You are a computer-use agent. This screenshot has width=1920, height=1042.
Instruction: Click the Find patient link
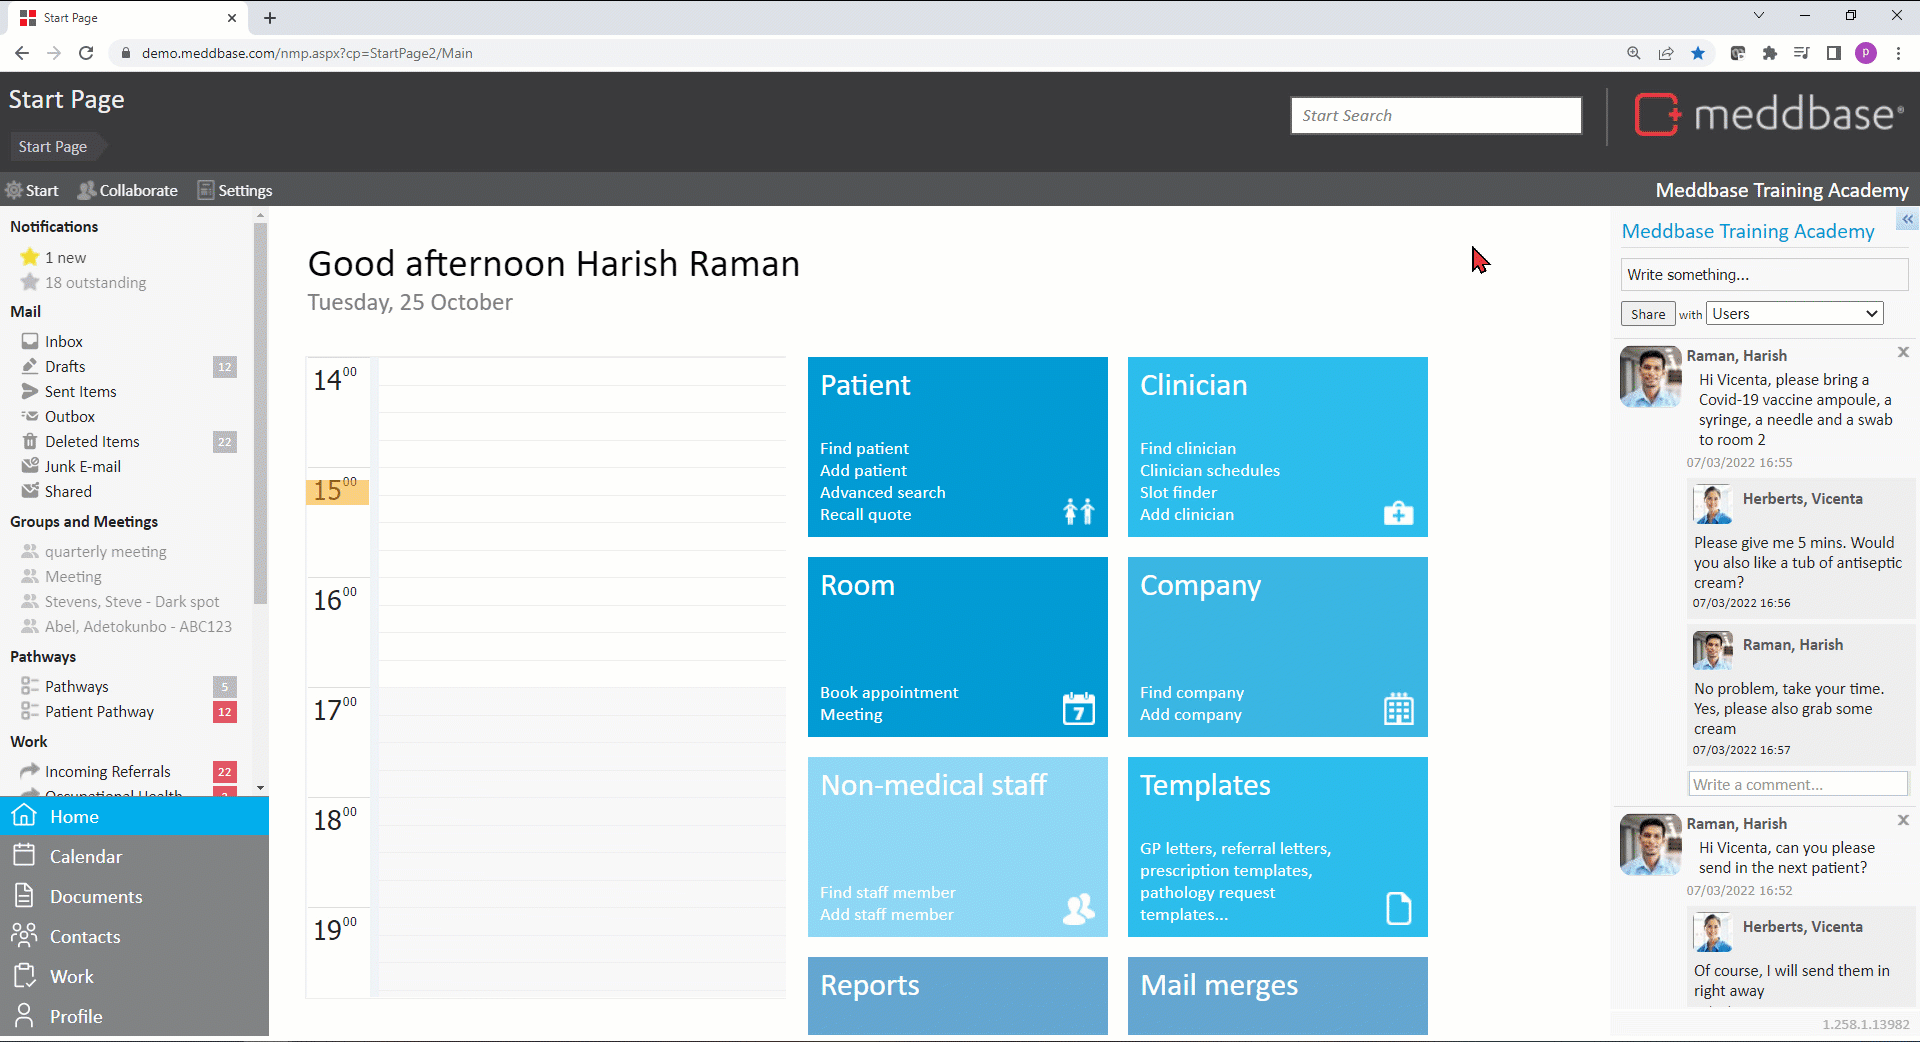coord(864,449)
